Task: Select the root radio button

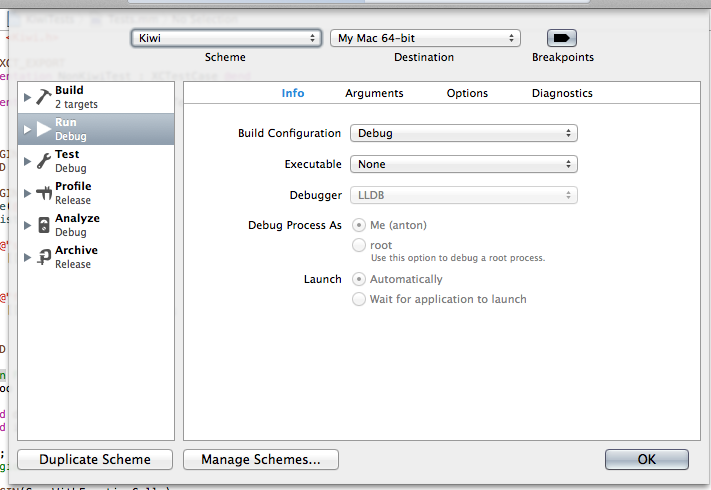Action: [359, 245]
